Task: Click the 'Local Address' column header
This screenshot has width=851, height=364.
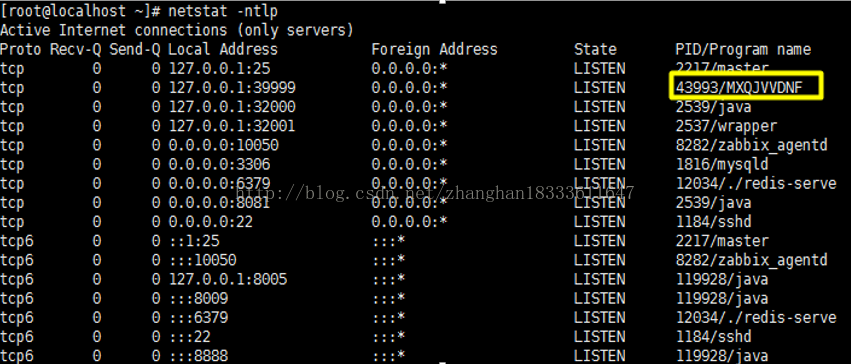Action: click(x=223, y=49)
